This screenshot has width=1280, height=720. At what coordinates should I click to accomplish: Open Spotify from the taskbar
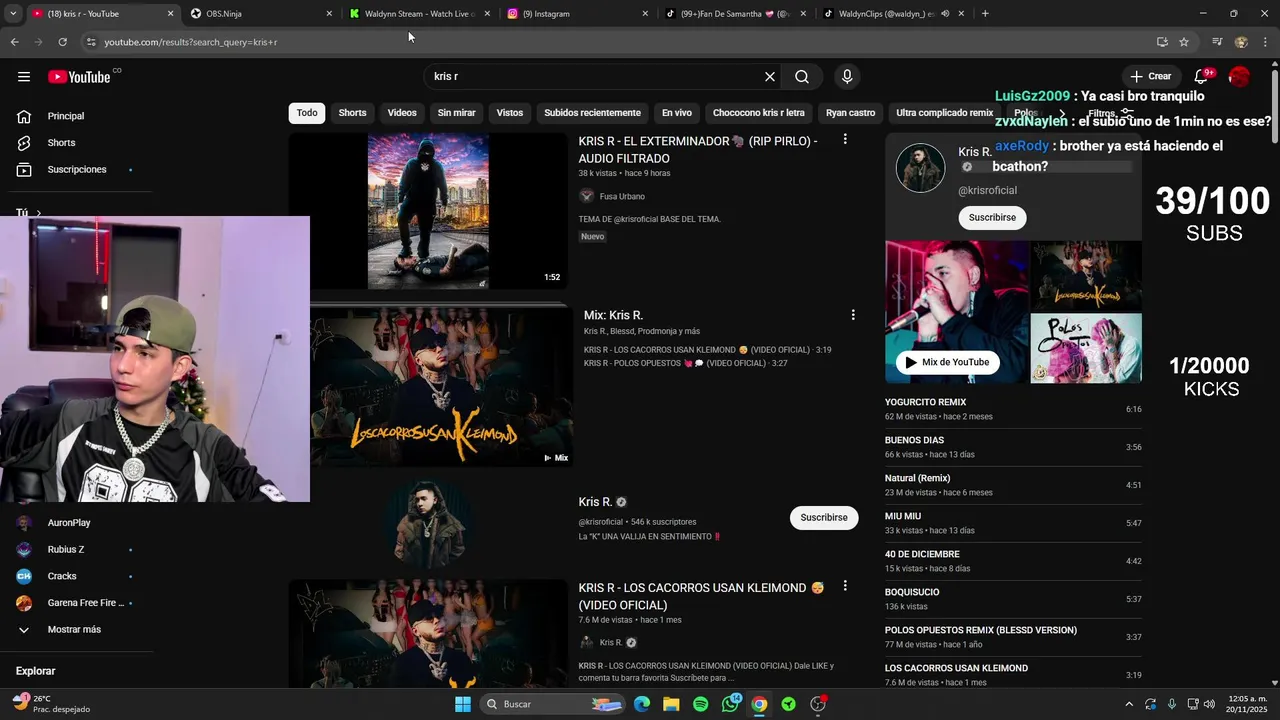701,704
